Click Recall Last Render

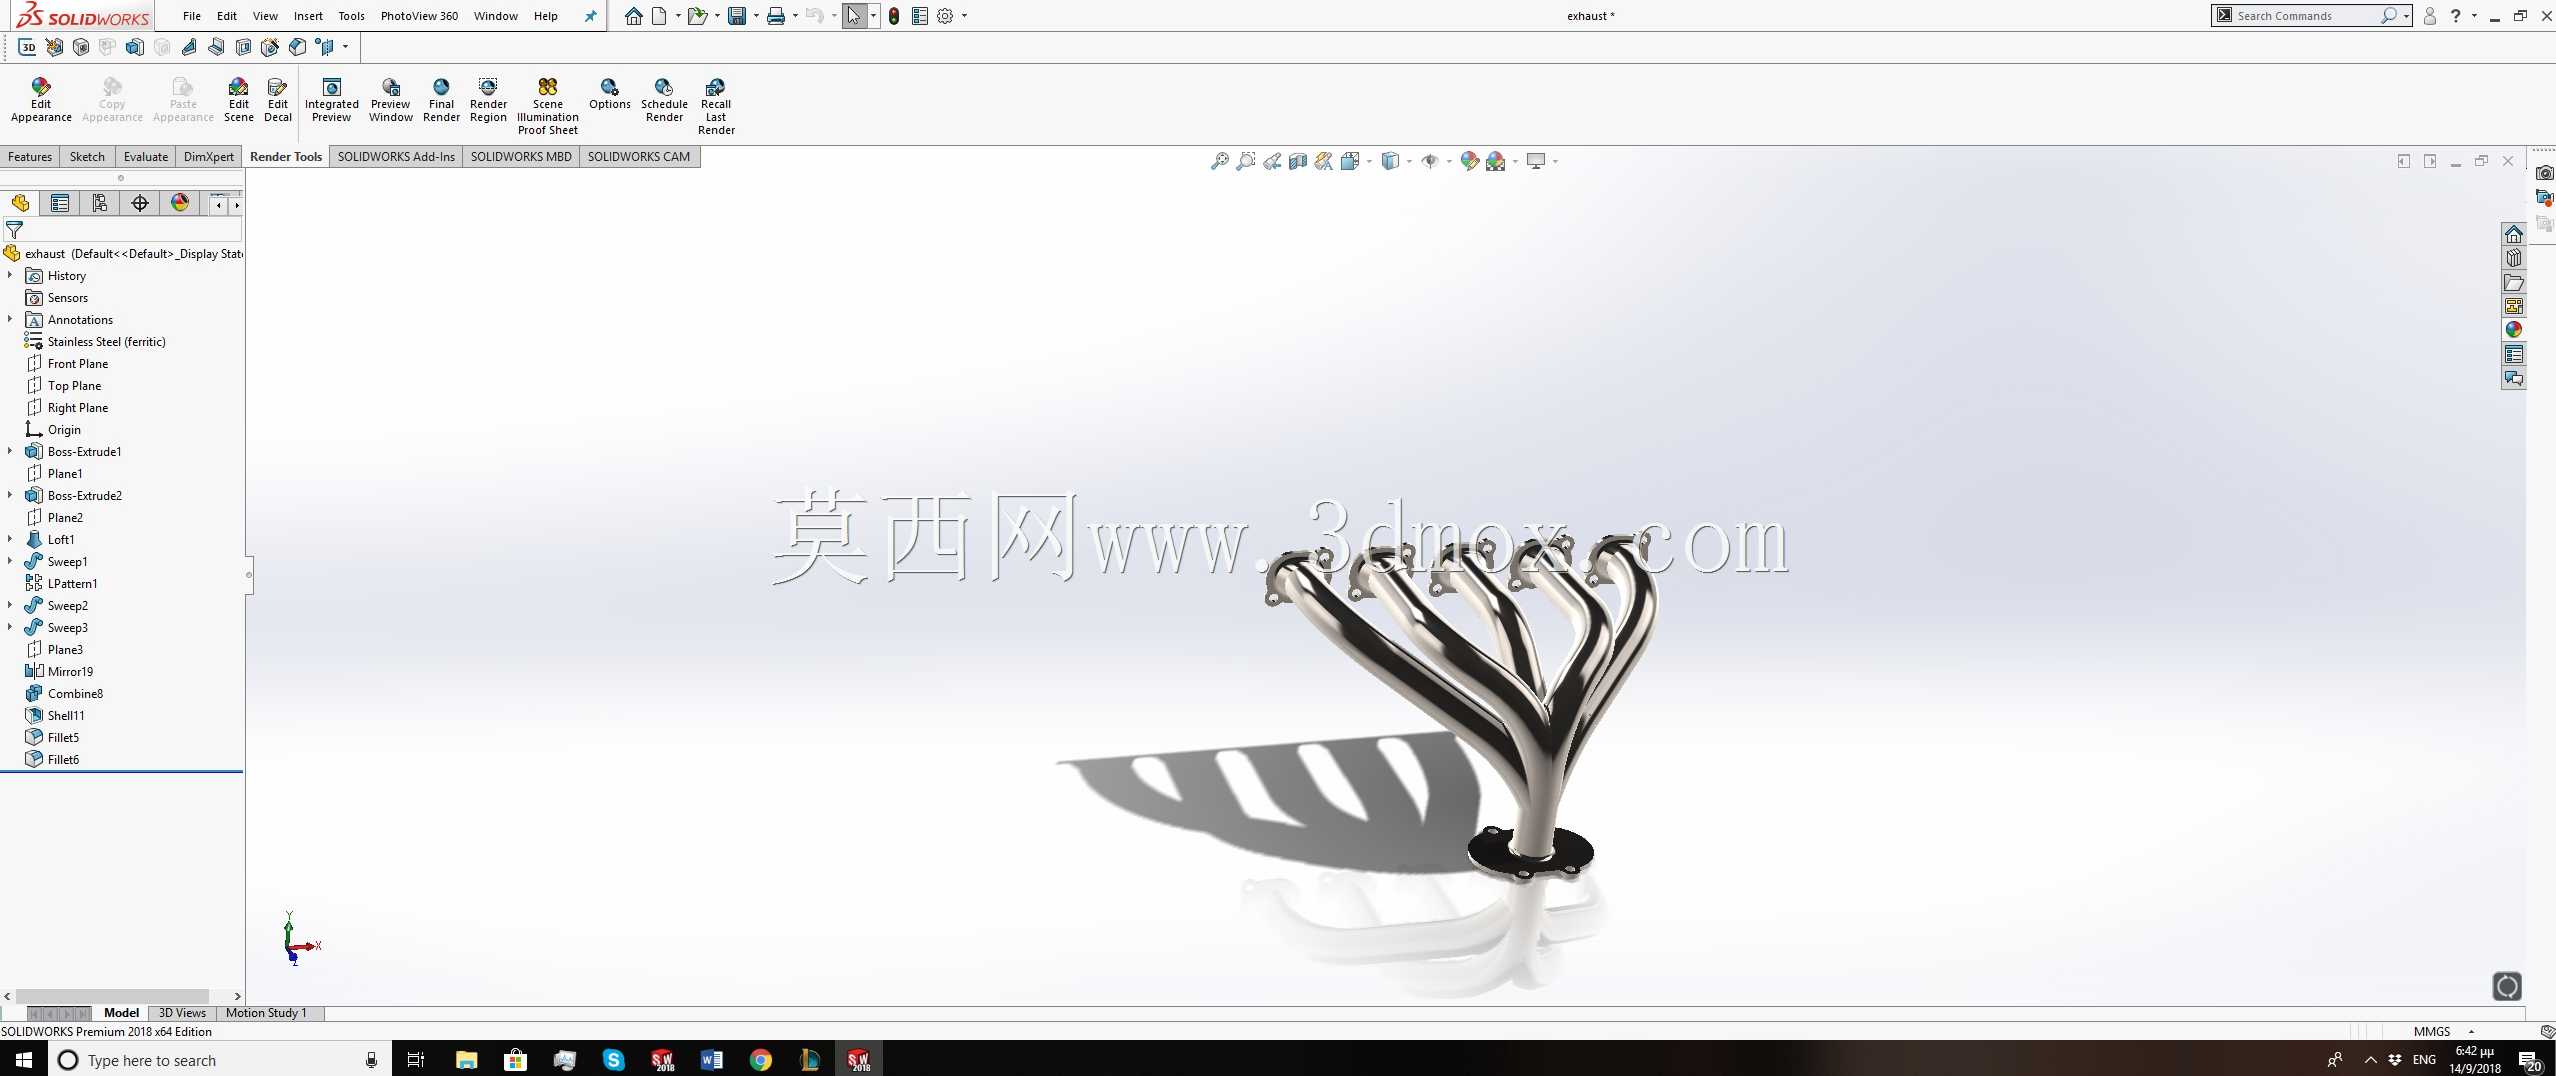tap(716, 106)
